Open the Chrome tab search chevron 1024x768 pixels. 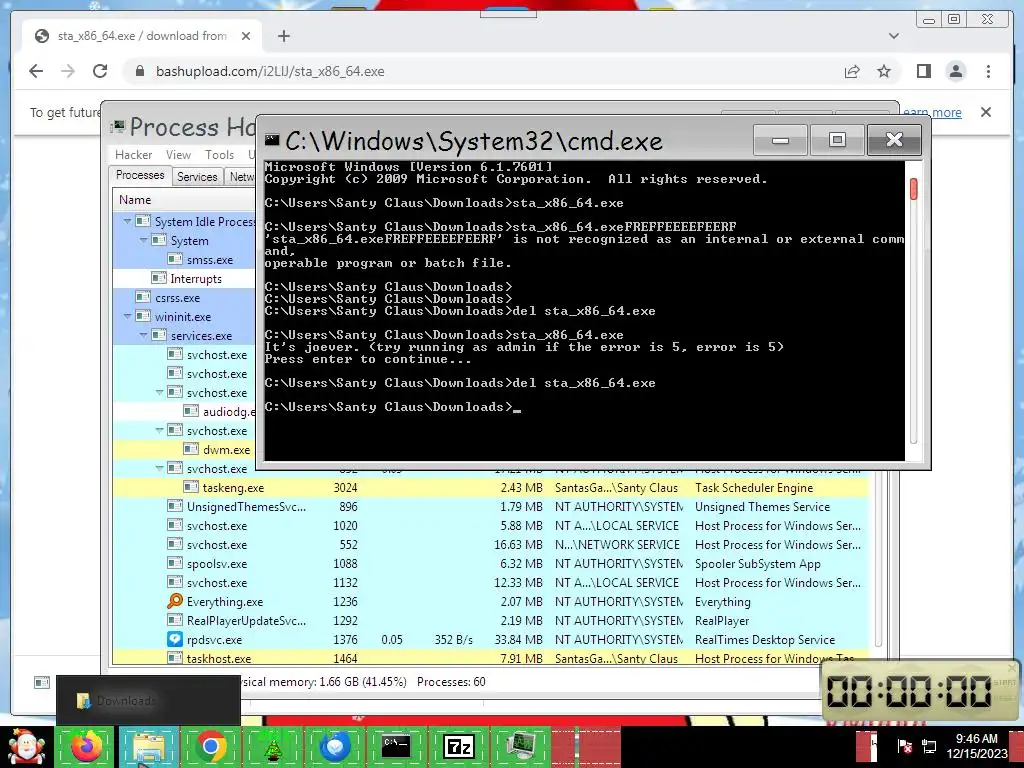(x=893, y=36)
